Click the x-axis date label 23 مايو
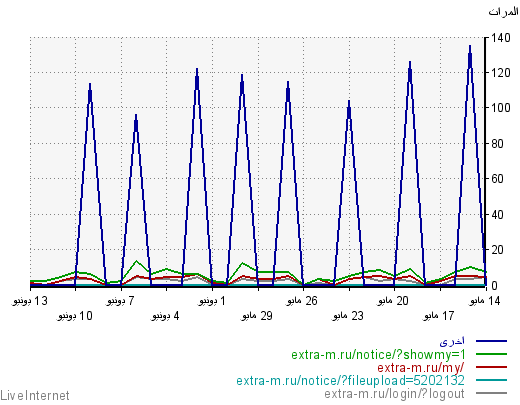 pyautogui.click(x=348, y=315)
